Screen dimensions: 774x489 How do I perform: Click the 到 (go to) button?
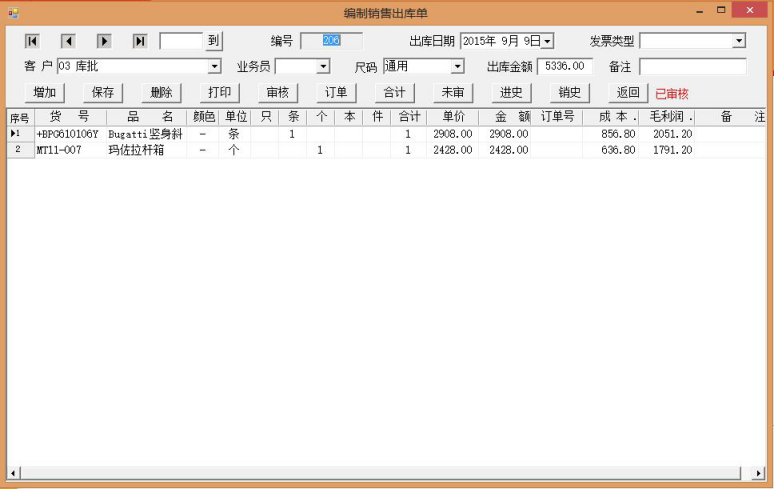pyautogui.click(x=213, y=41)
